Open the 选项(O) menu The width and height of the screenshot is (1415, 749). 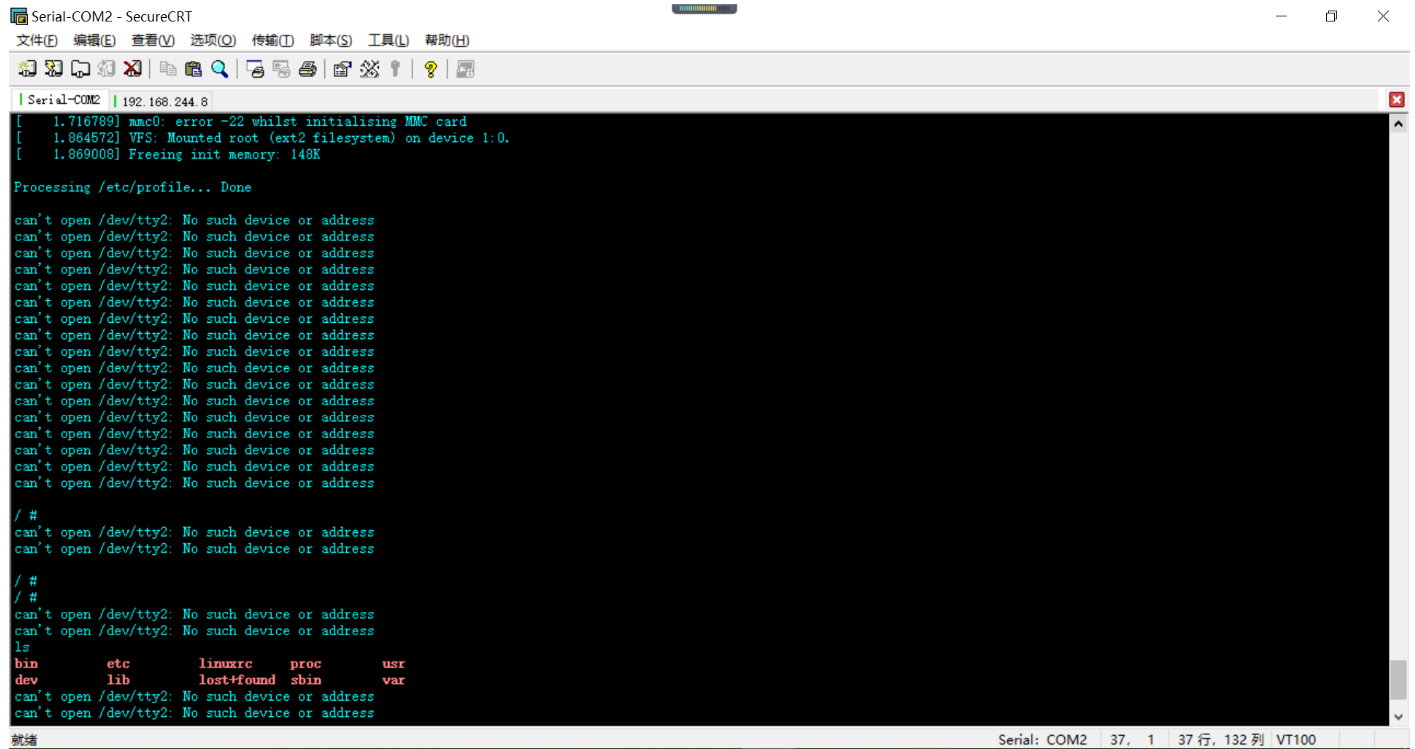pos(213,40)
